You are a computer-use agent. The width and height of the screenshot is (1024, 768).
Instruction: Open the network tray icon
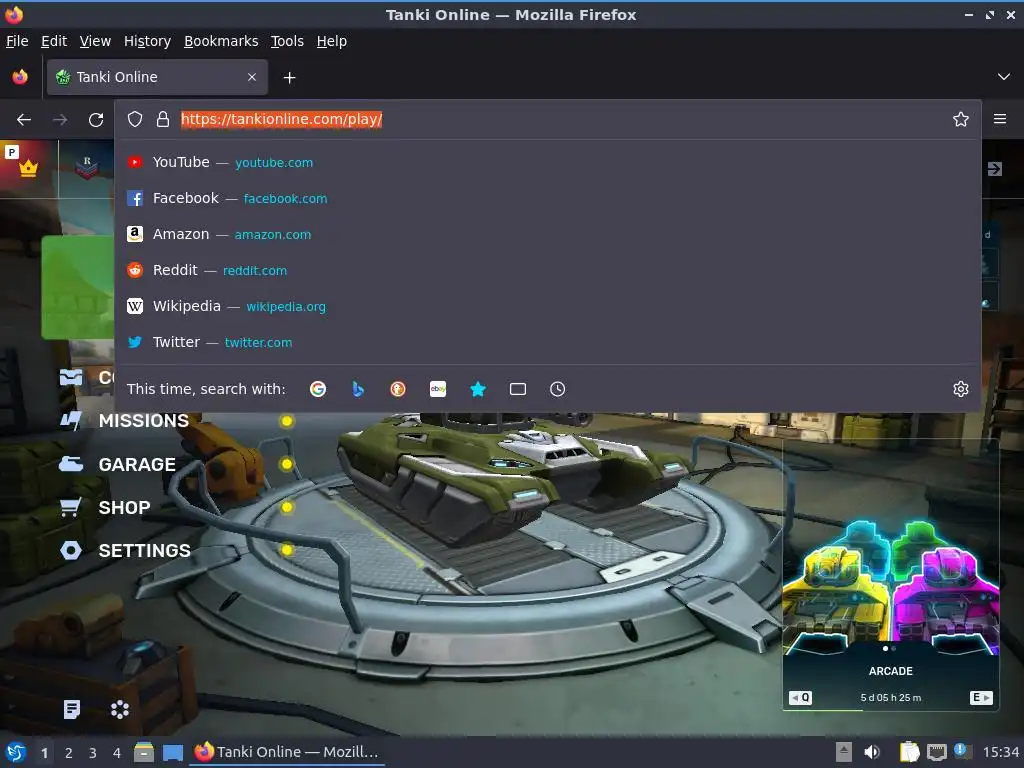pyautogui.click(x=936, y=752)
